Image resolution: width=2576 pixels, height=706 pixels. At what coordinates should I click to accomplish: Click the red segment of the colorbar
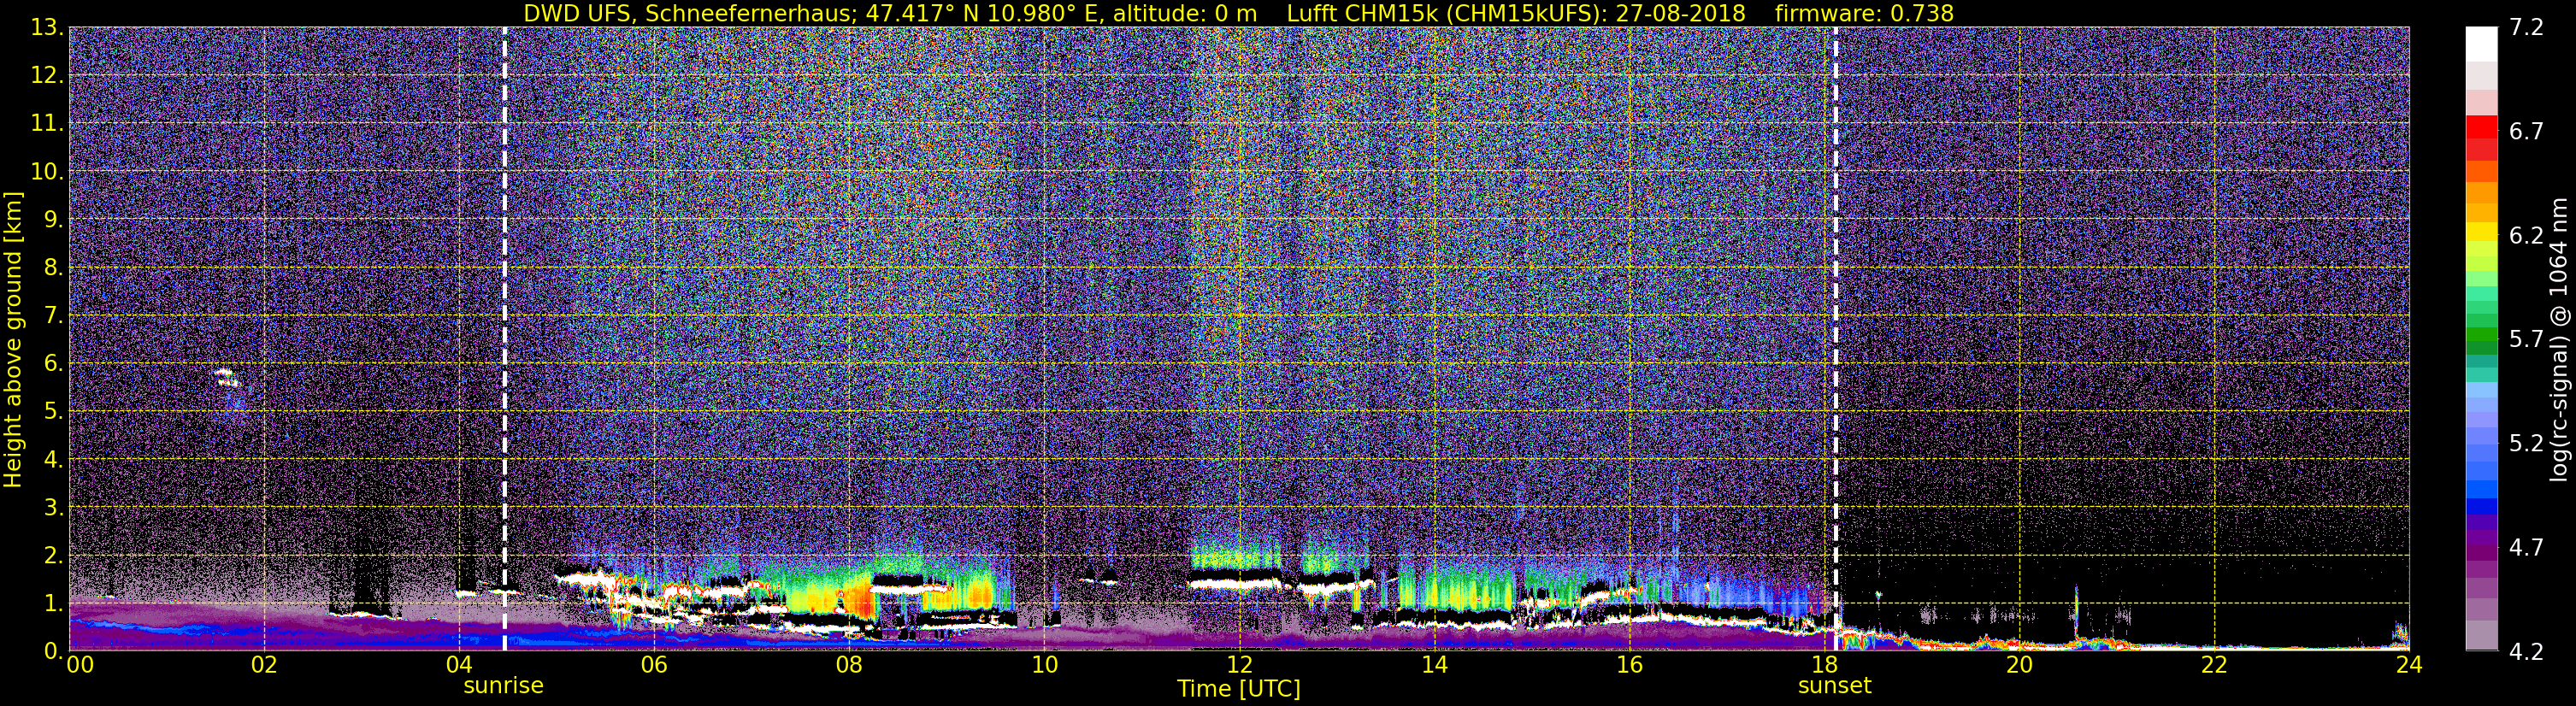2481,127
